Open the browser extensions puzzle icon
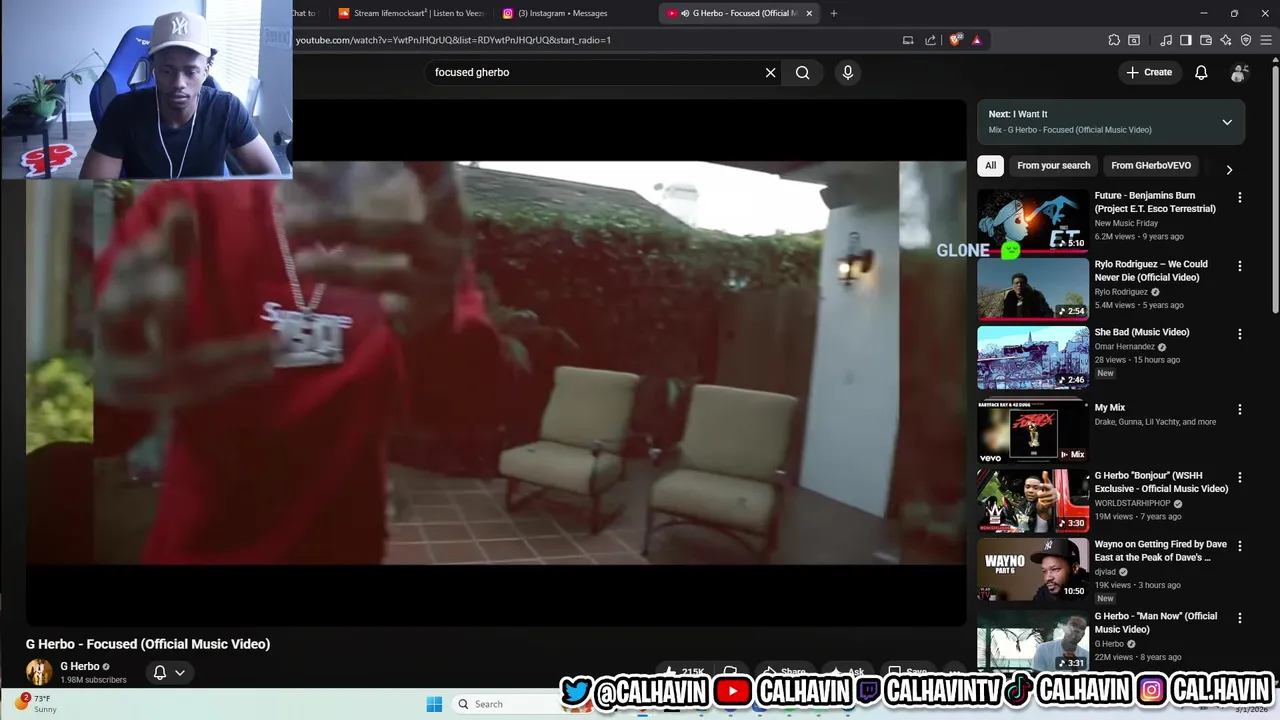 click(1114, 40)
